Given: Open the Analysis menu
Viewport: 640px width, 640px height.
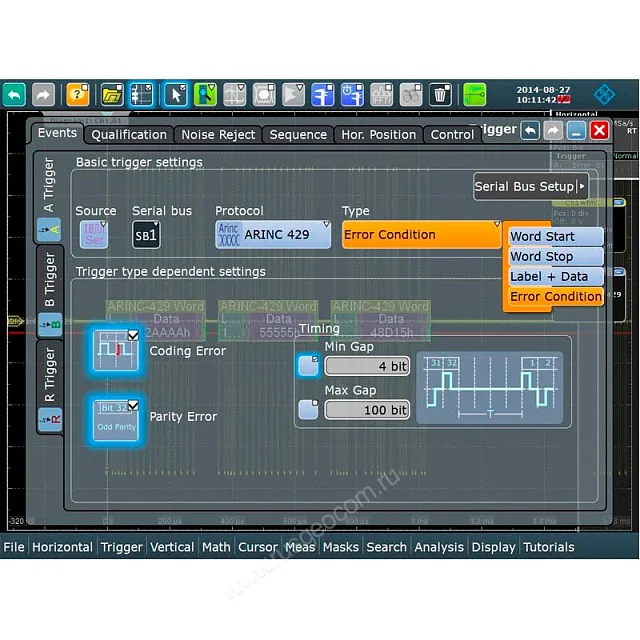Looking at the screenshot, I should (x=439, y=547).
